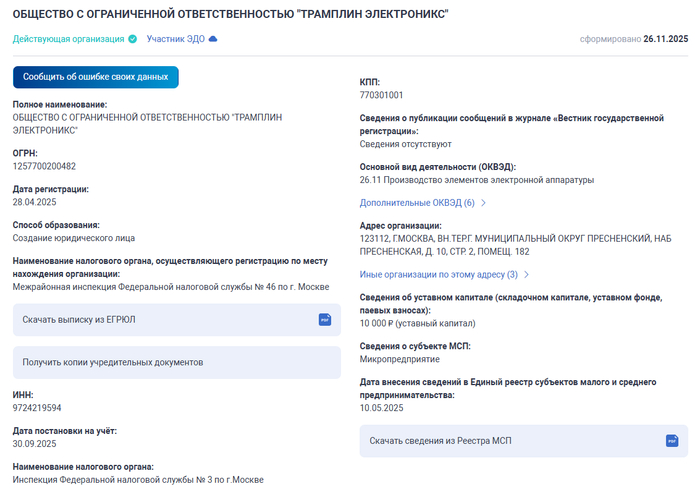Expand the chevron after Дополнительные ОКВЭД (6)
Viewport: 700px width, 497px height.
coord(484,203)
